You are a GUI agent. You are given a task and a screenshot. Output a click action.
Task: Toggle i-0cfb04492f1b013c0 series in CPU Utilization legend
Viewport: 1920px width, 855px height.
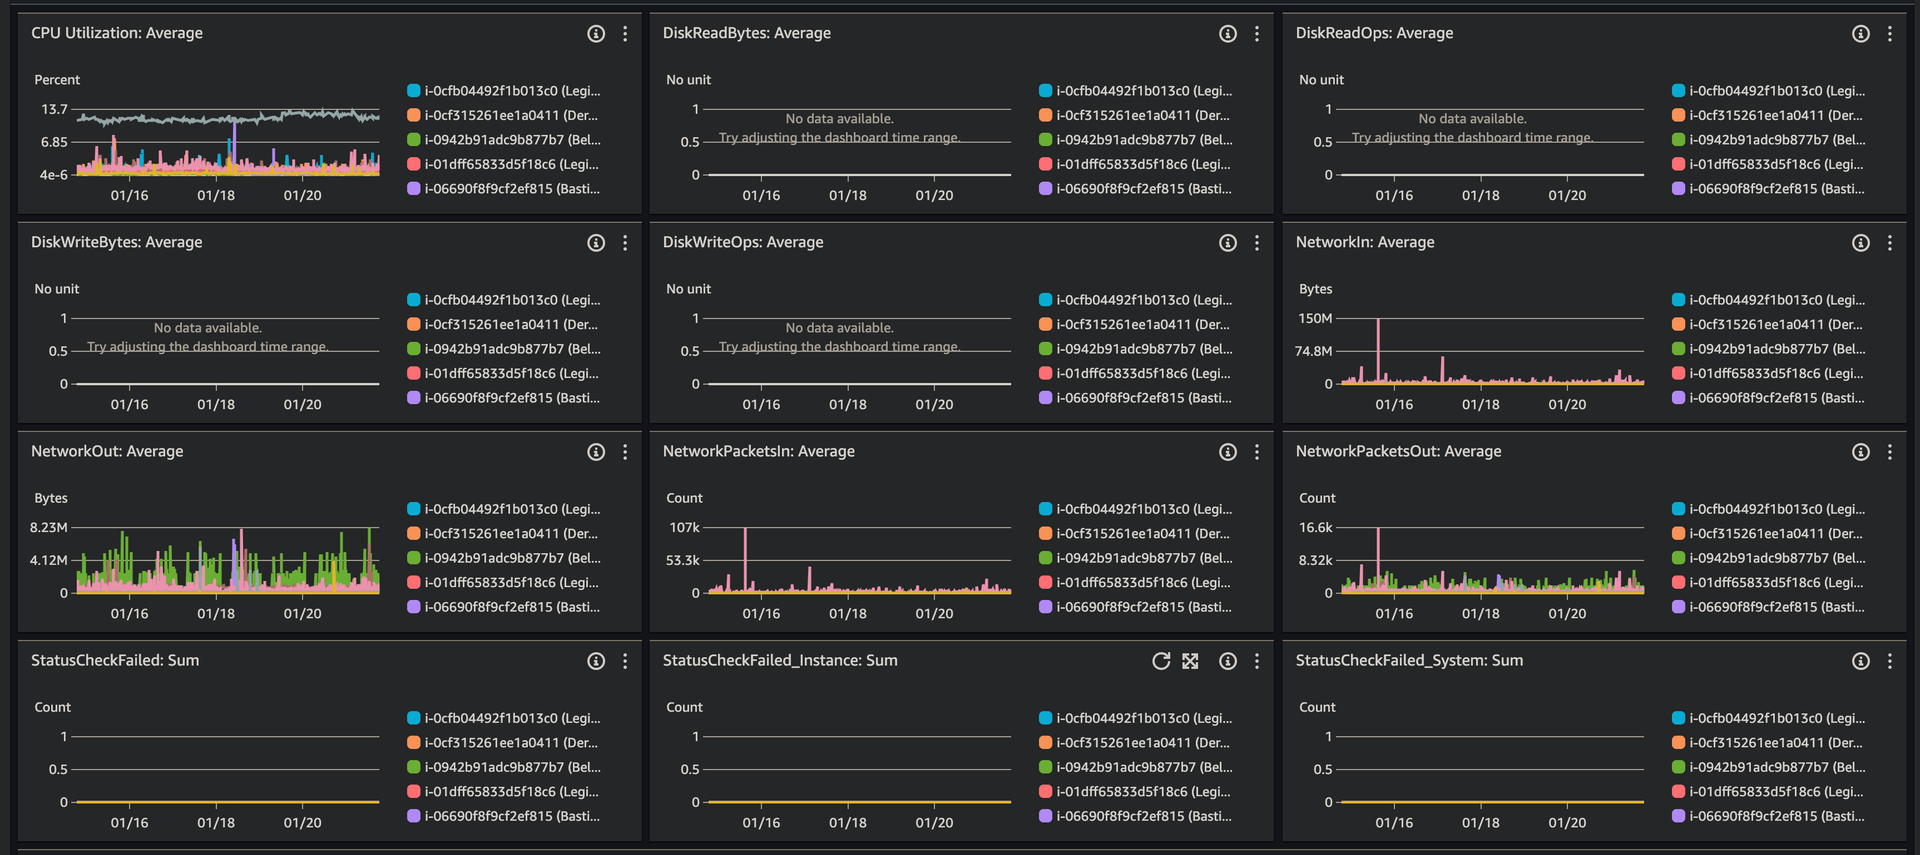pyautogui.click(x=504, y=91)
